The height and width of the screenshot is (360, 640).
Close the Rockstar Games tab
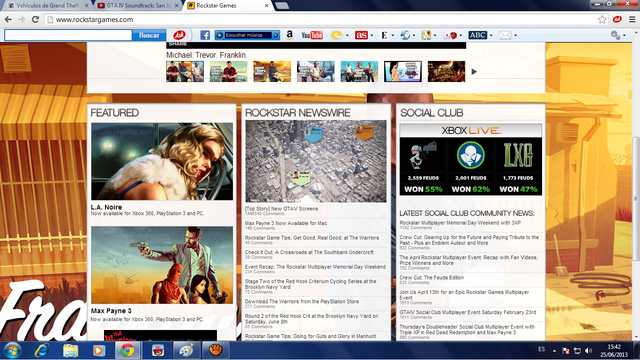coord(266,6)
